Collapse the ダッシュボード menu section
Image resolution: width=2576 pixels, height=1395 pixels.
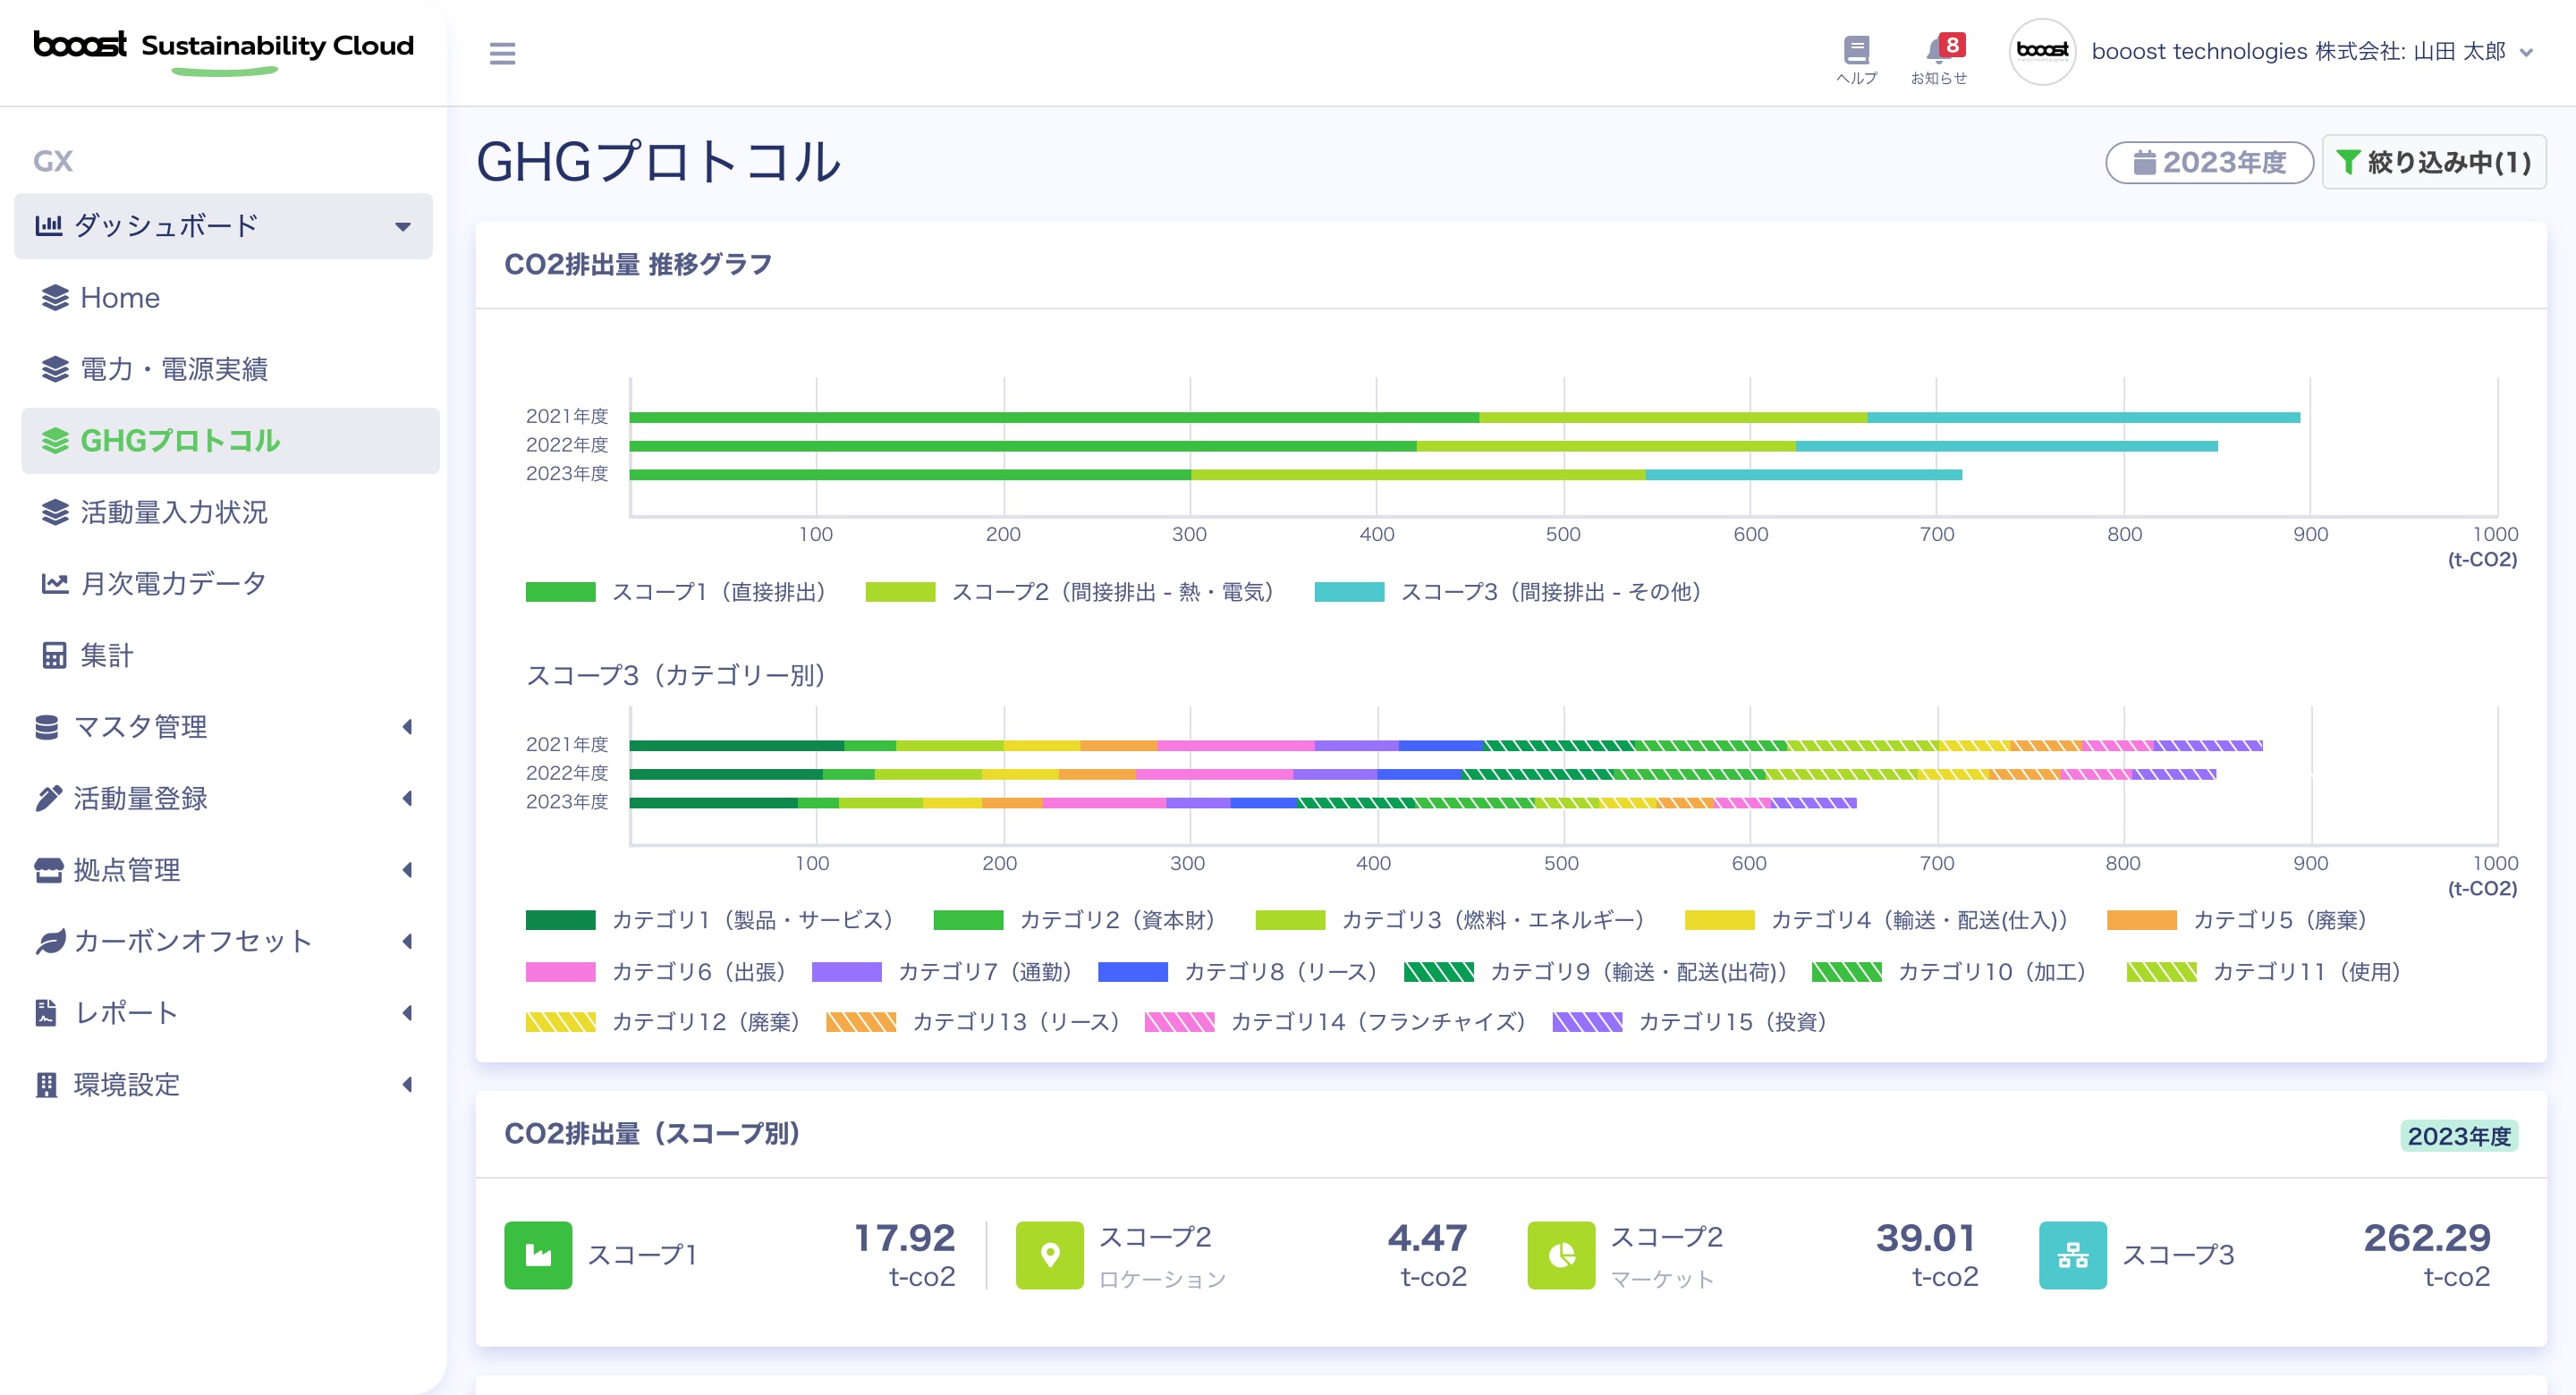pyautogui.click(x=223, y=226)
